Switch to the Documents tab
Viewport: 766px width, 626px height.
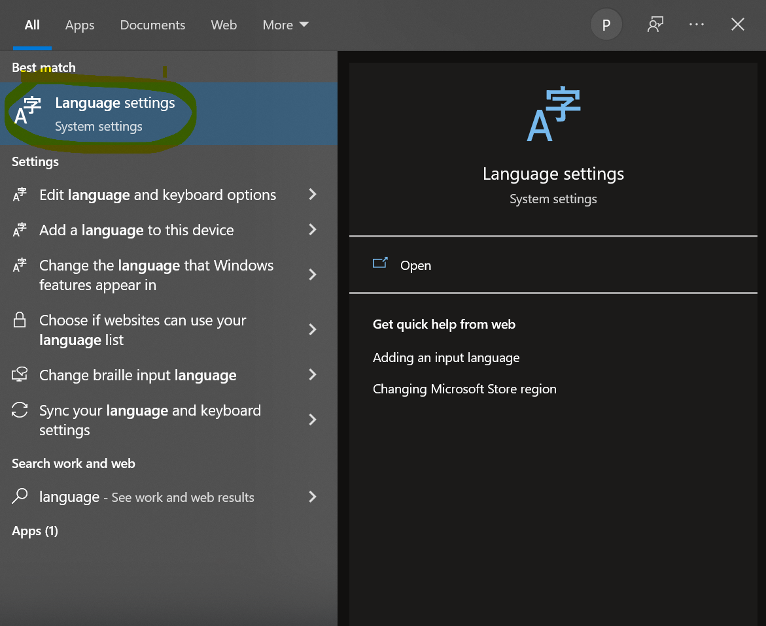[152, 25]
